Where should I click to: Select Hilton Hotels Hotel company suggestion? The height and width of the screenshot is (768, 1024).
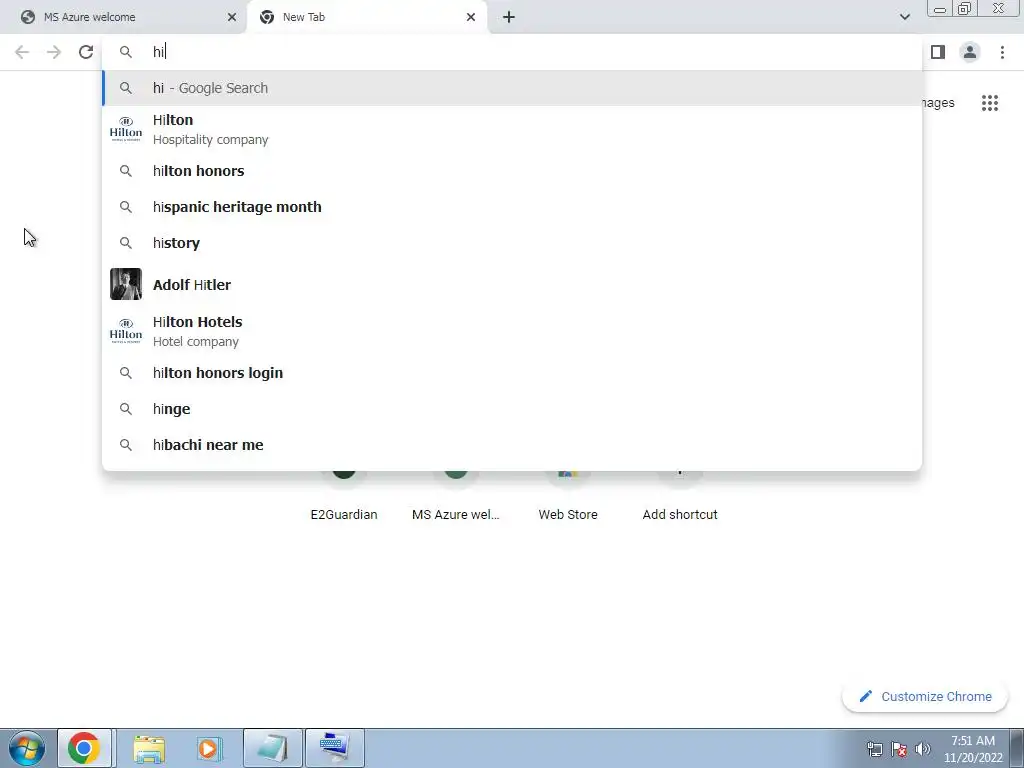pyautogui.click(x=513, y=331)
